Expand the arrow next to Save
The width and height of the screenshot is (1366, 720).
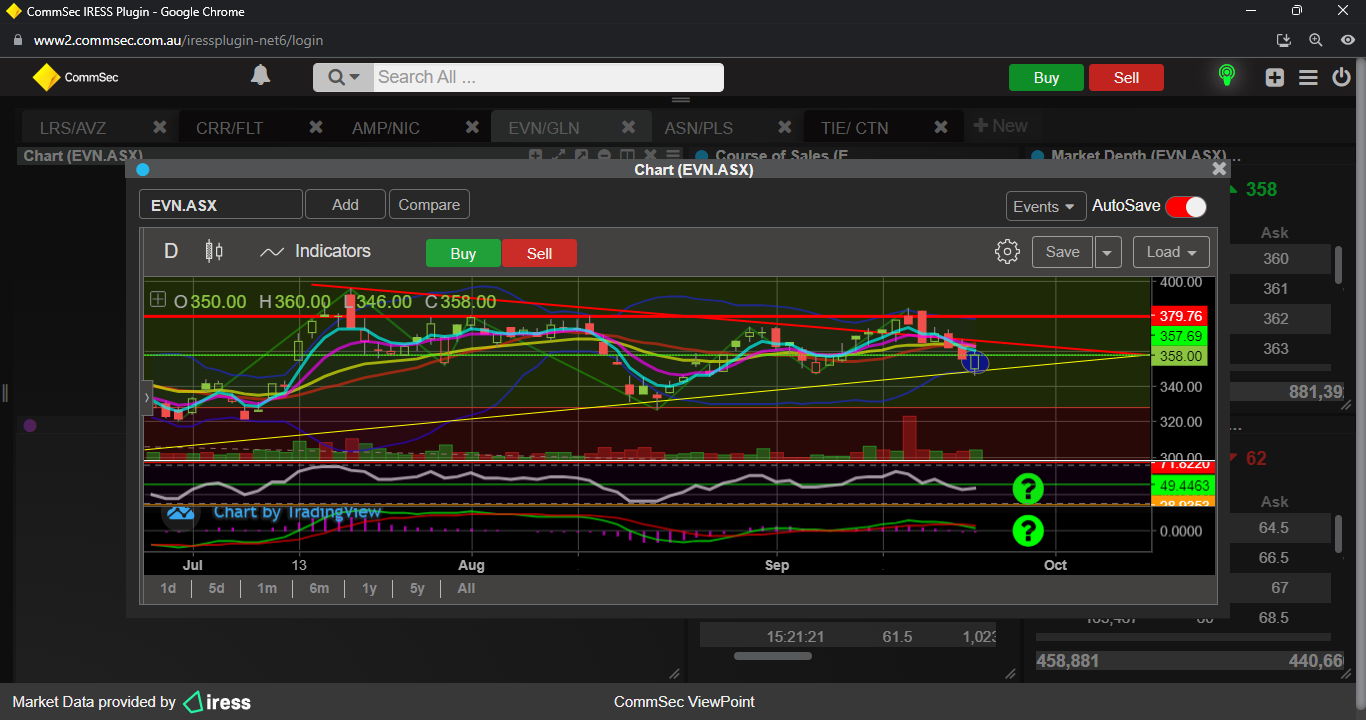1107,252
